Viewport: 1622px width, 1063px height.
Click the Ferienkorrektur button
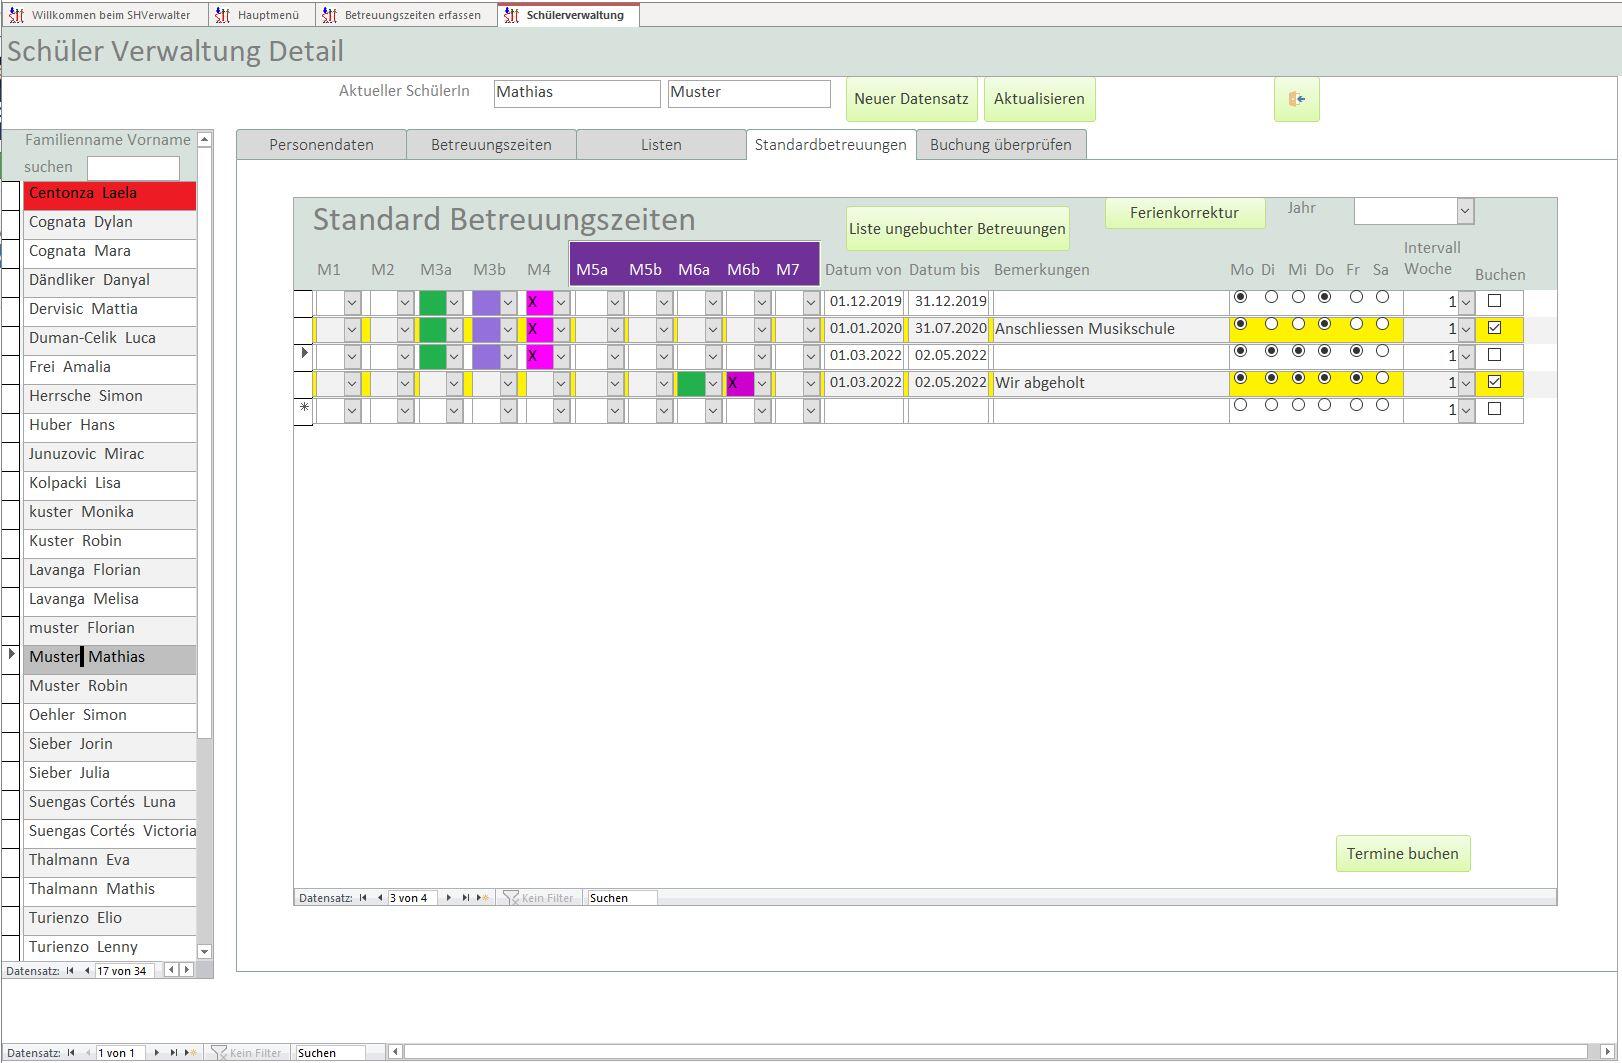point(1184,213)
